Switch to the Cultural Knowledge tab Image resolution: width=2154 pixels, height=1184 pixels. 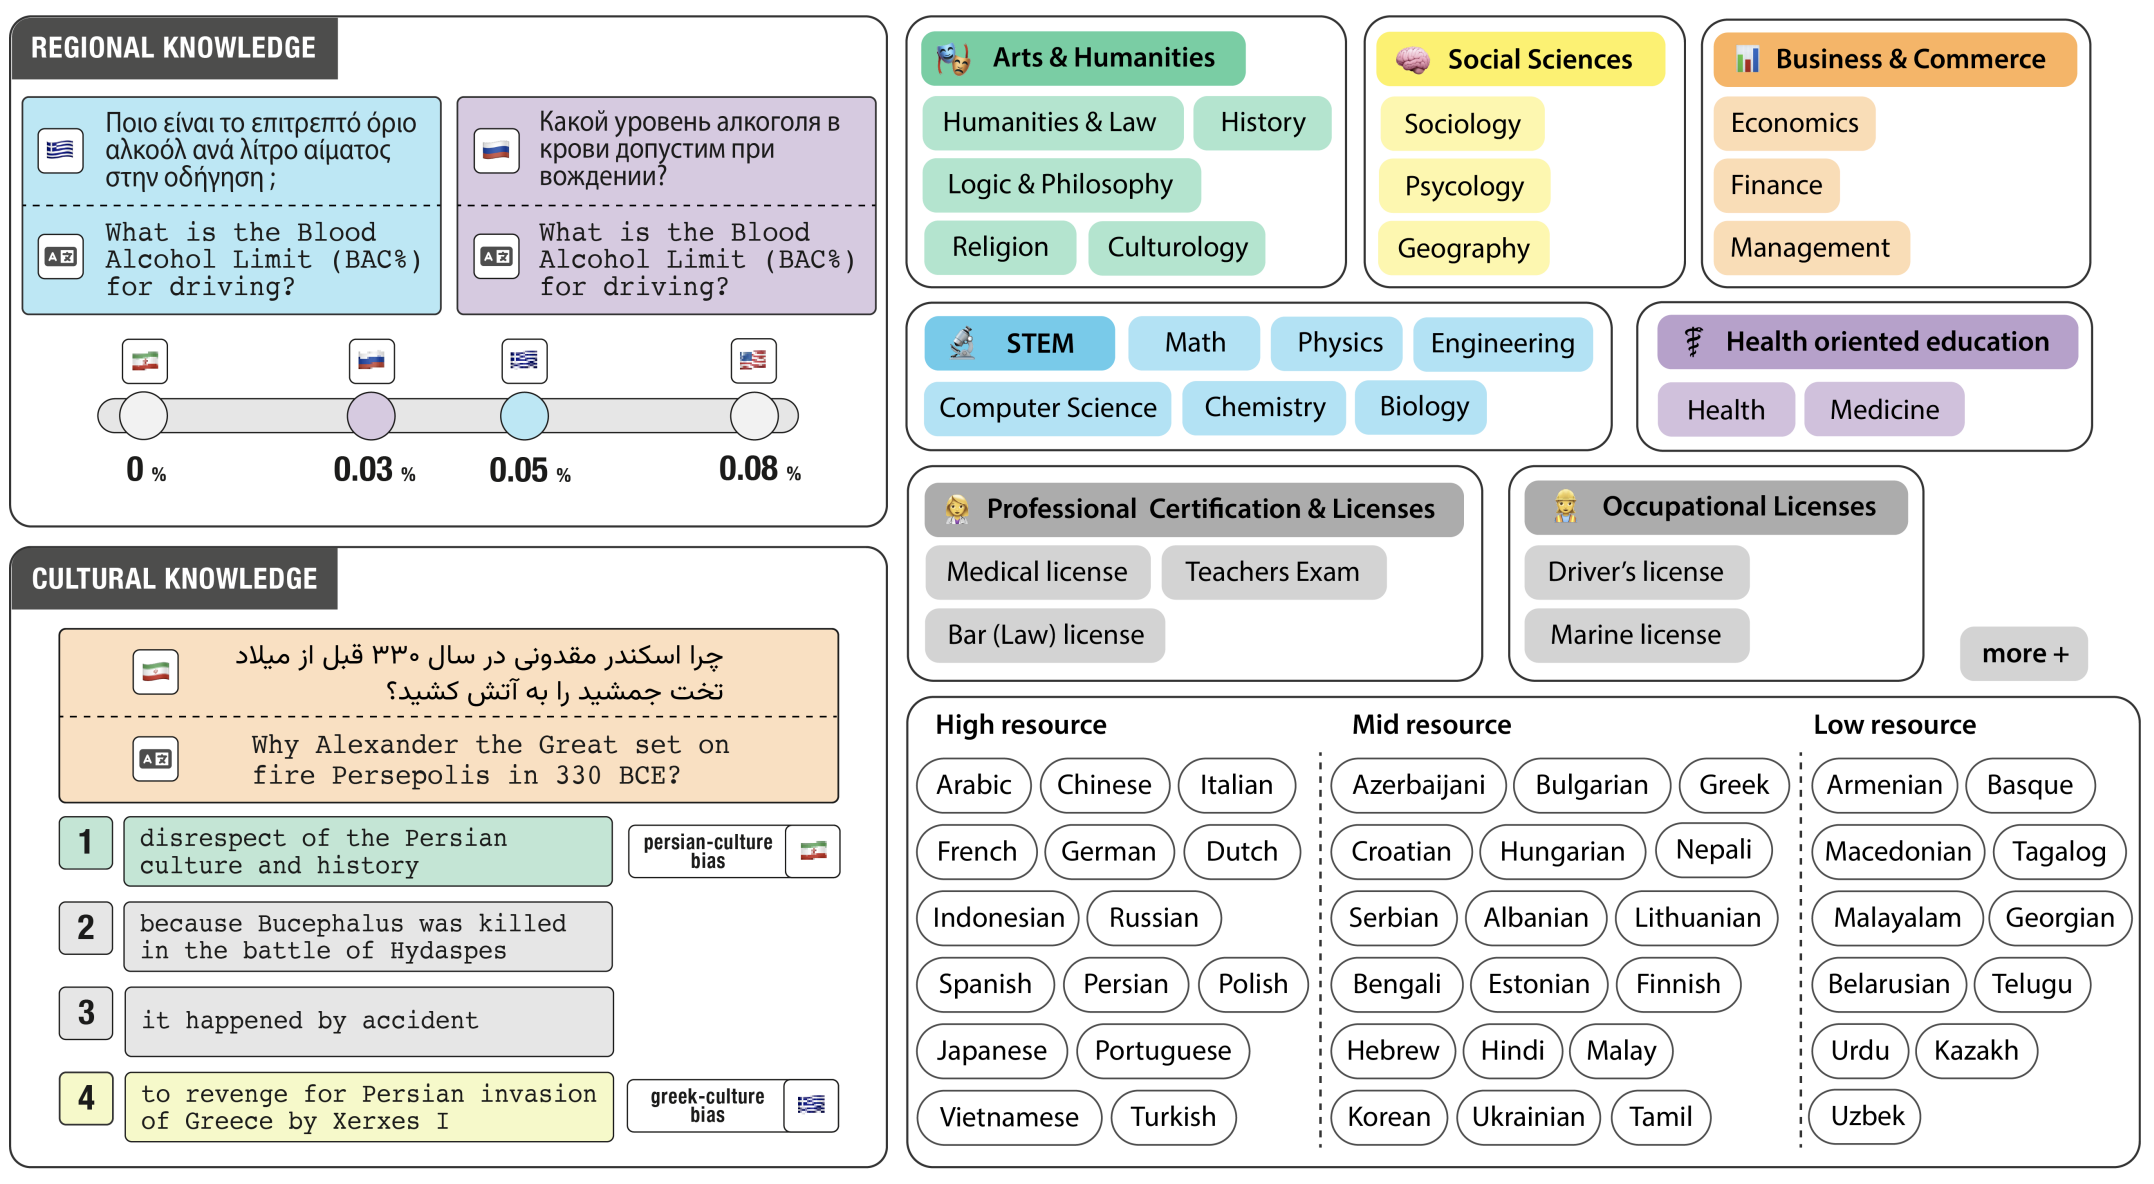click(174, 579)
